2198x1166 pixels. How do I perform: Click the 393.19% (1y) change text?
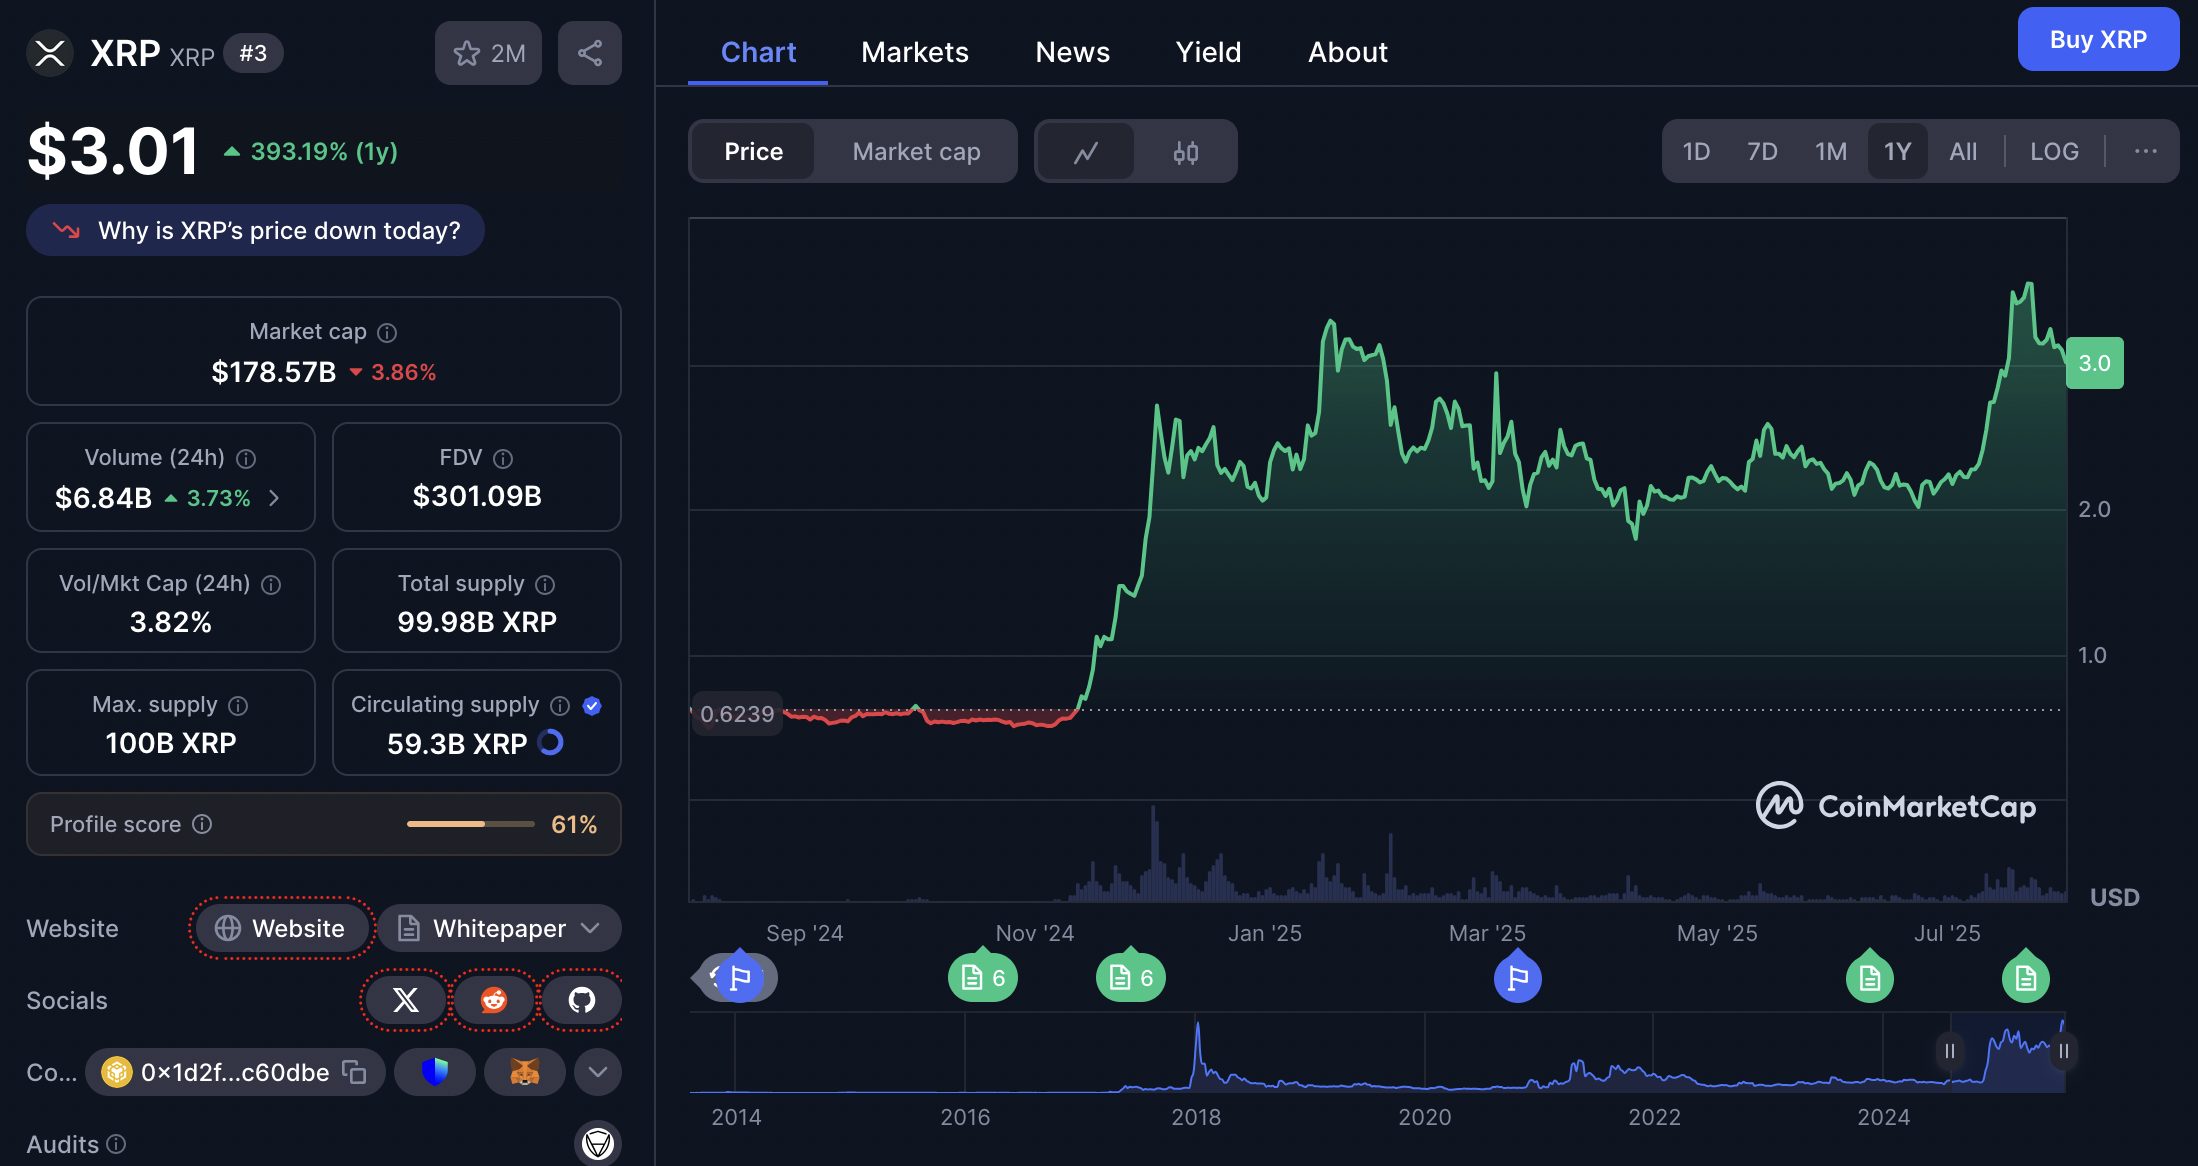tap(324, 151)
